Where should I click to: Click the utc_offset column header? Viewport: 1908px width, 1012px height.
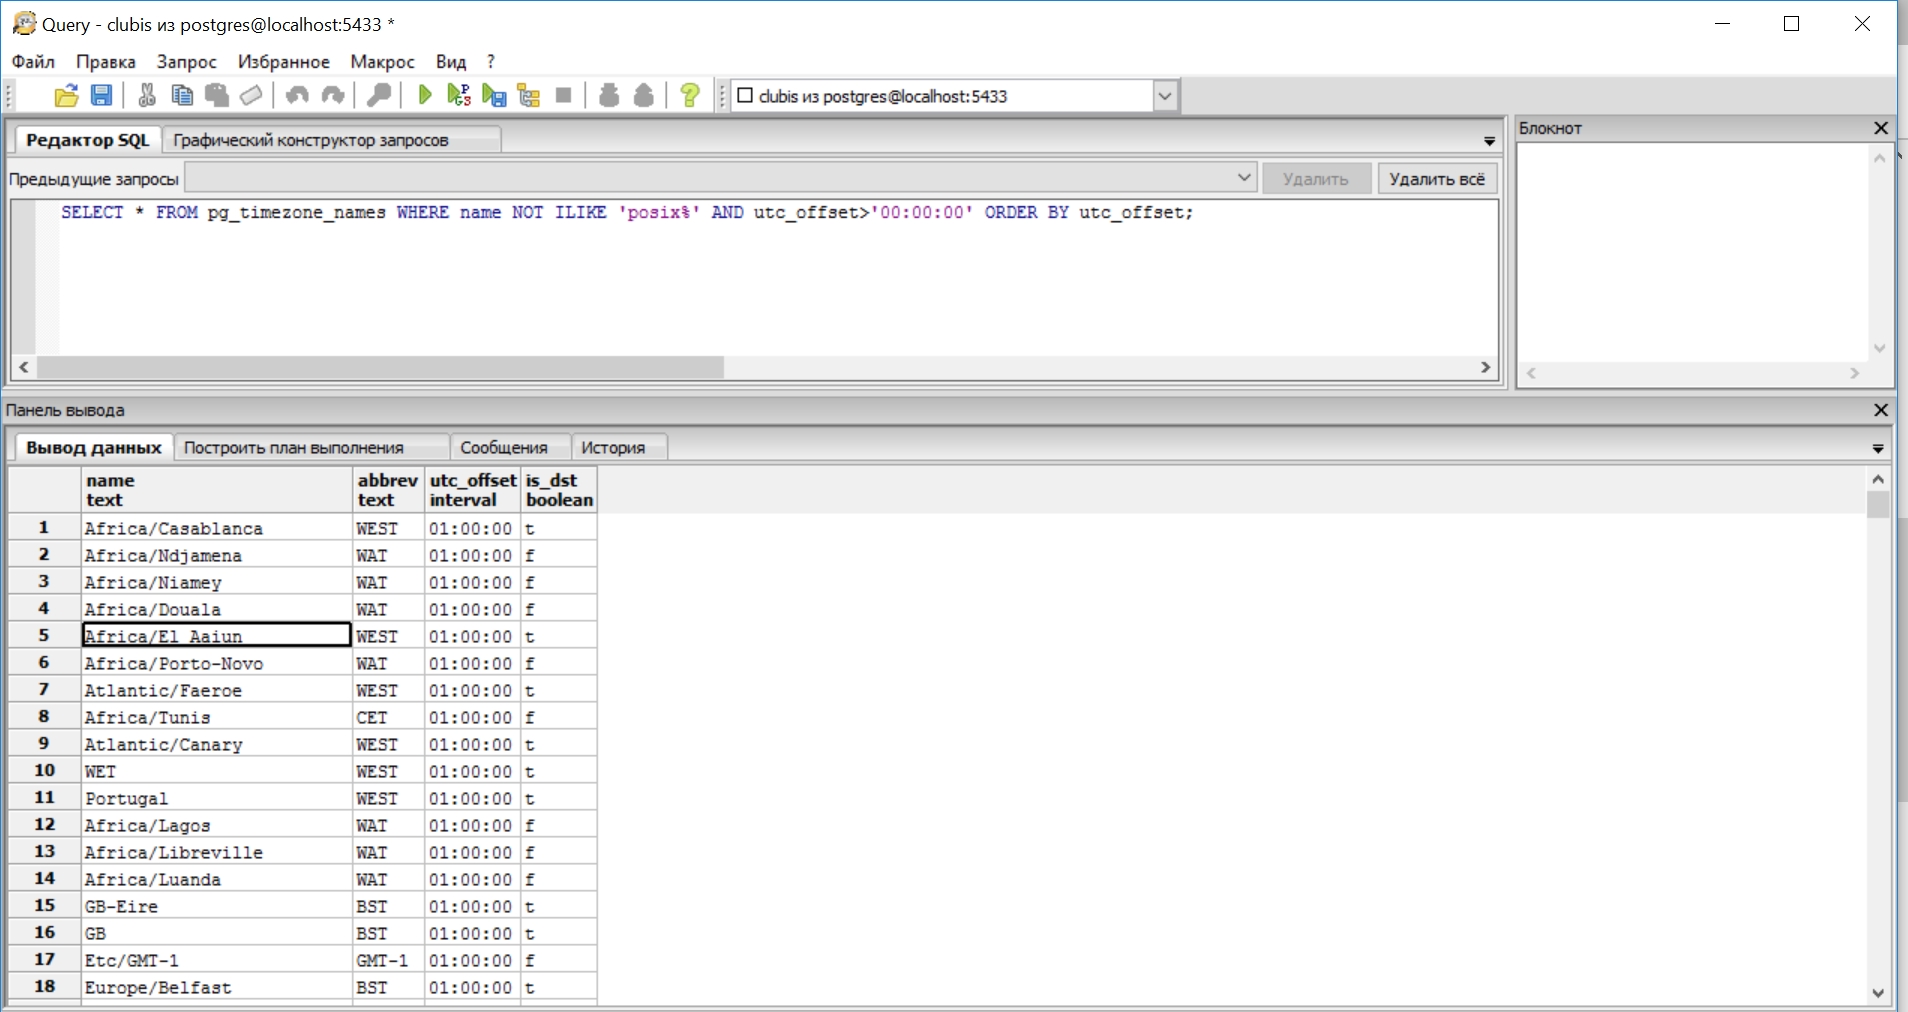473,490
